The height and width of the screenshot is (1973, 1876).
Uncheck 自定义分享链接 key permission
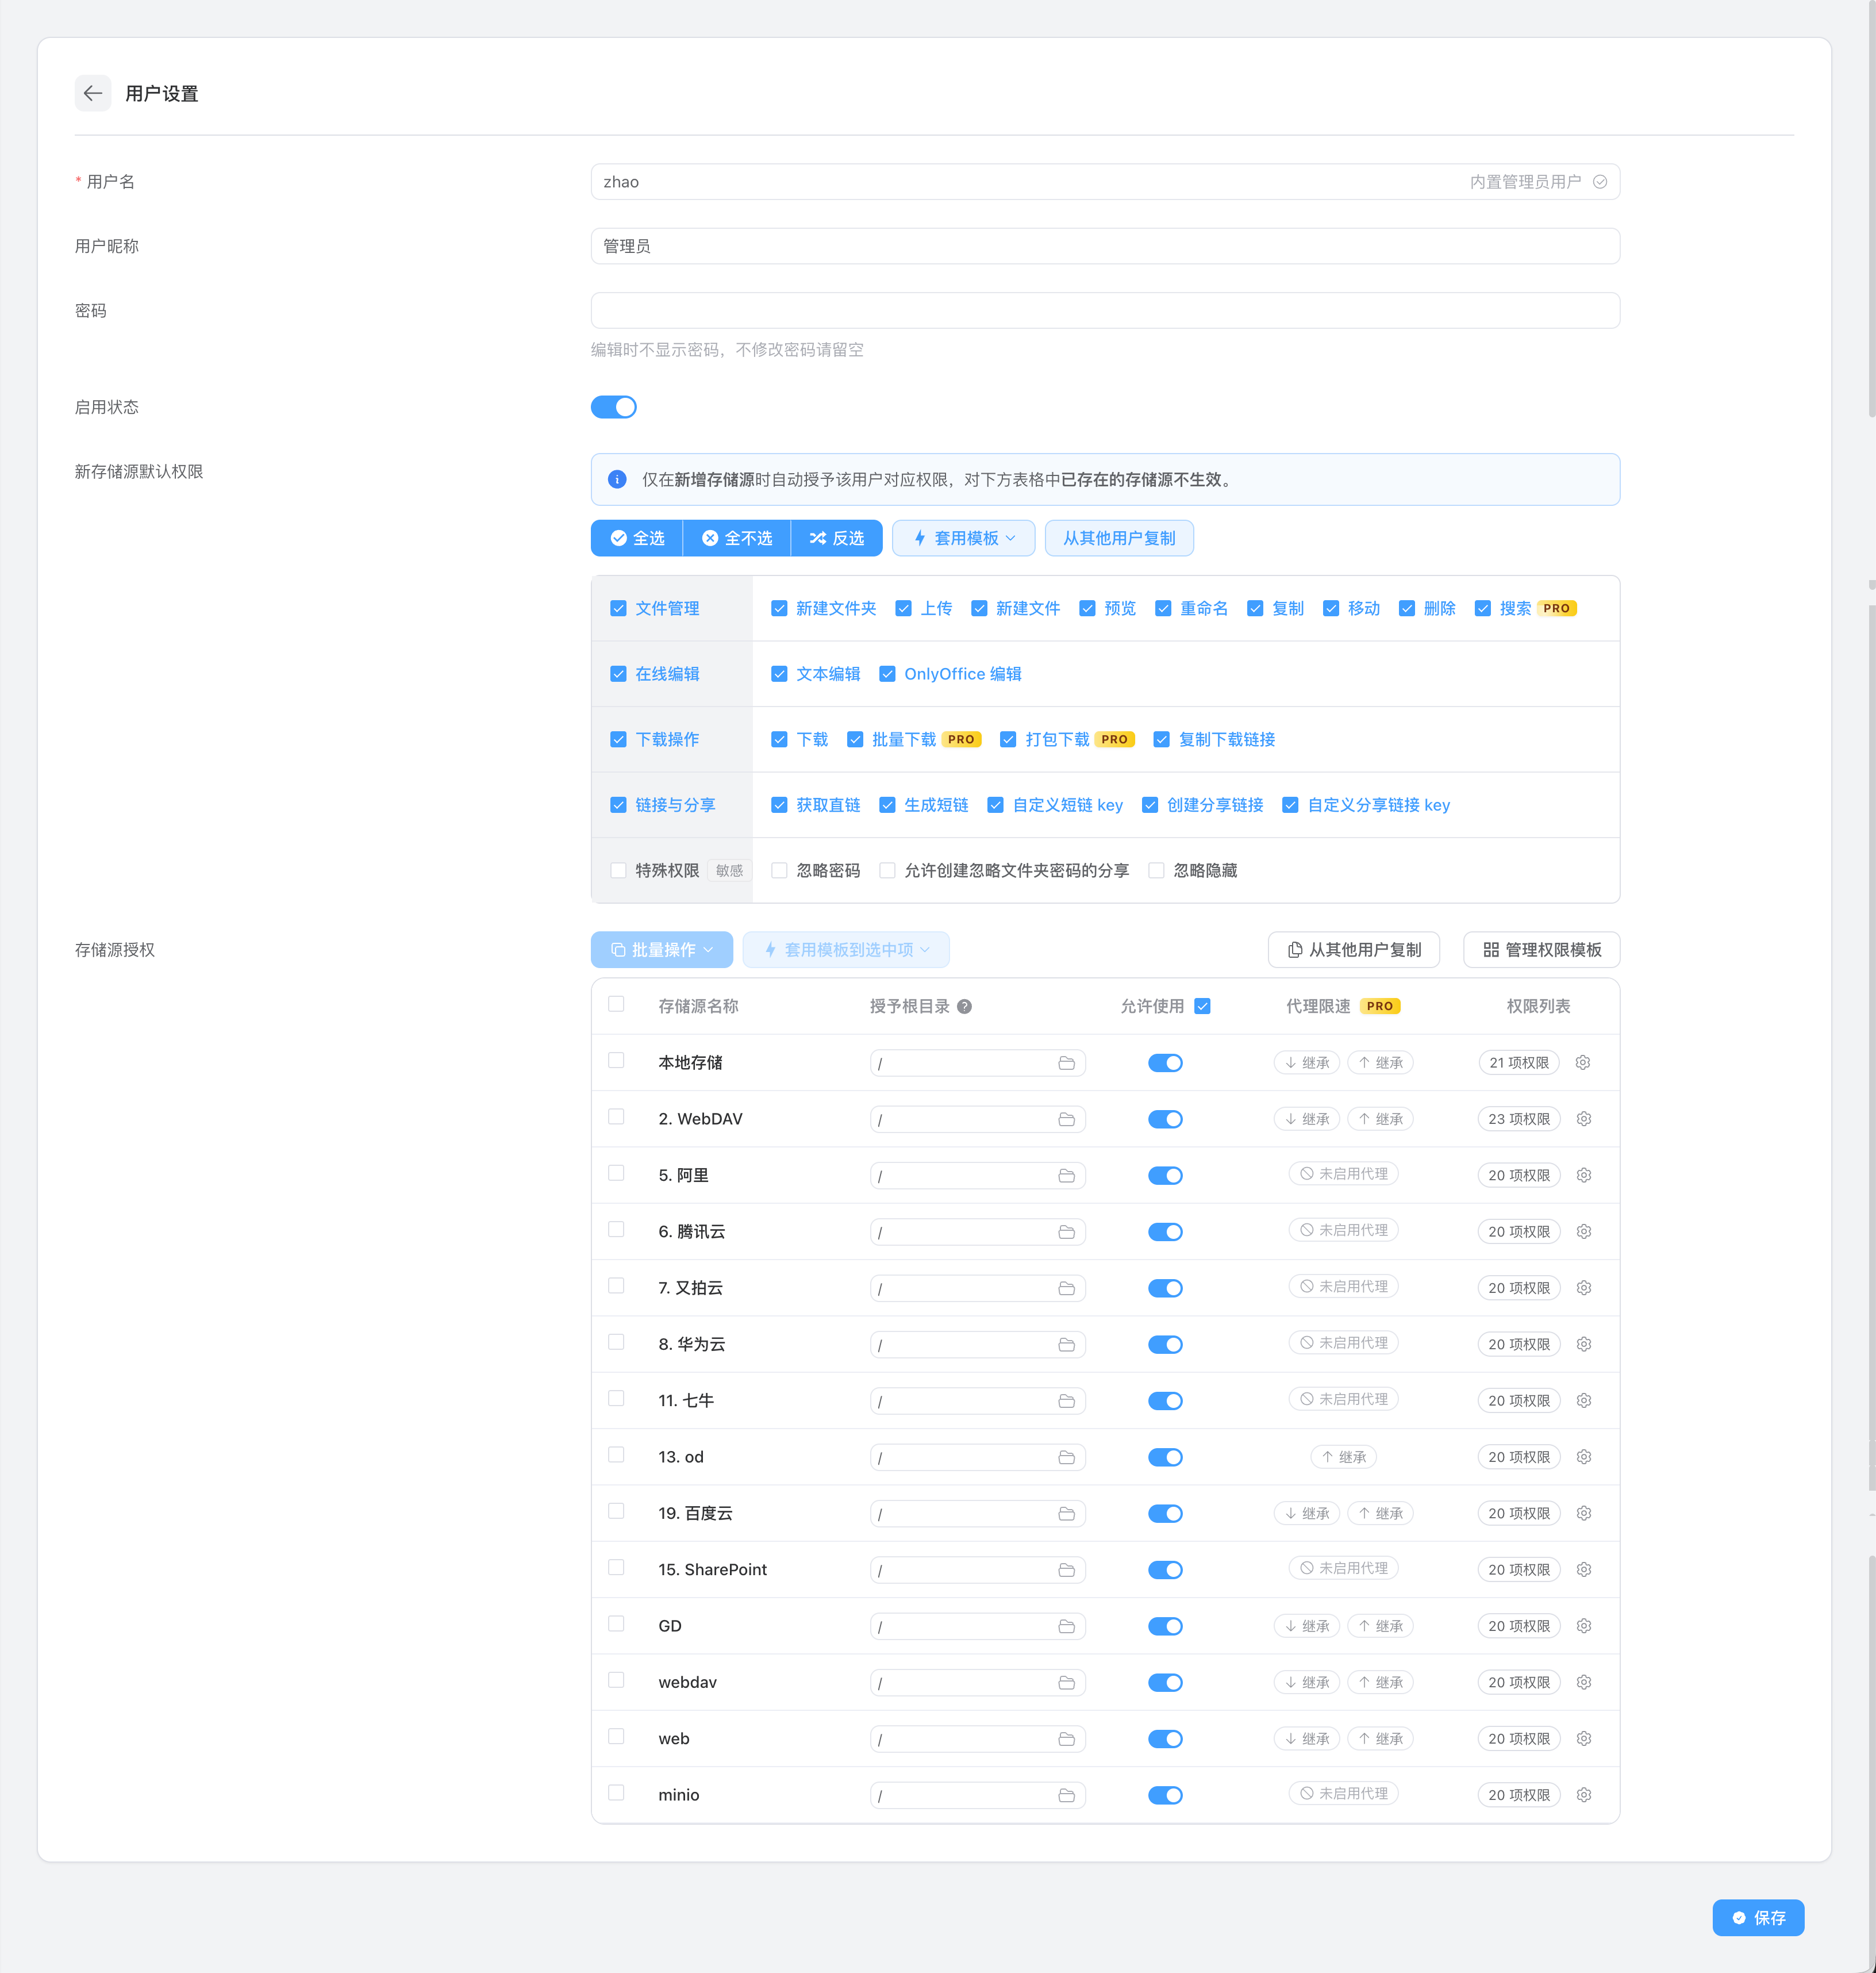[1290, 805]
